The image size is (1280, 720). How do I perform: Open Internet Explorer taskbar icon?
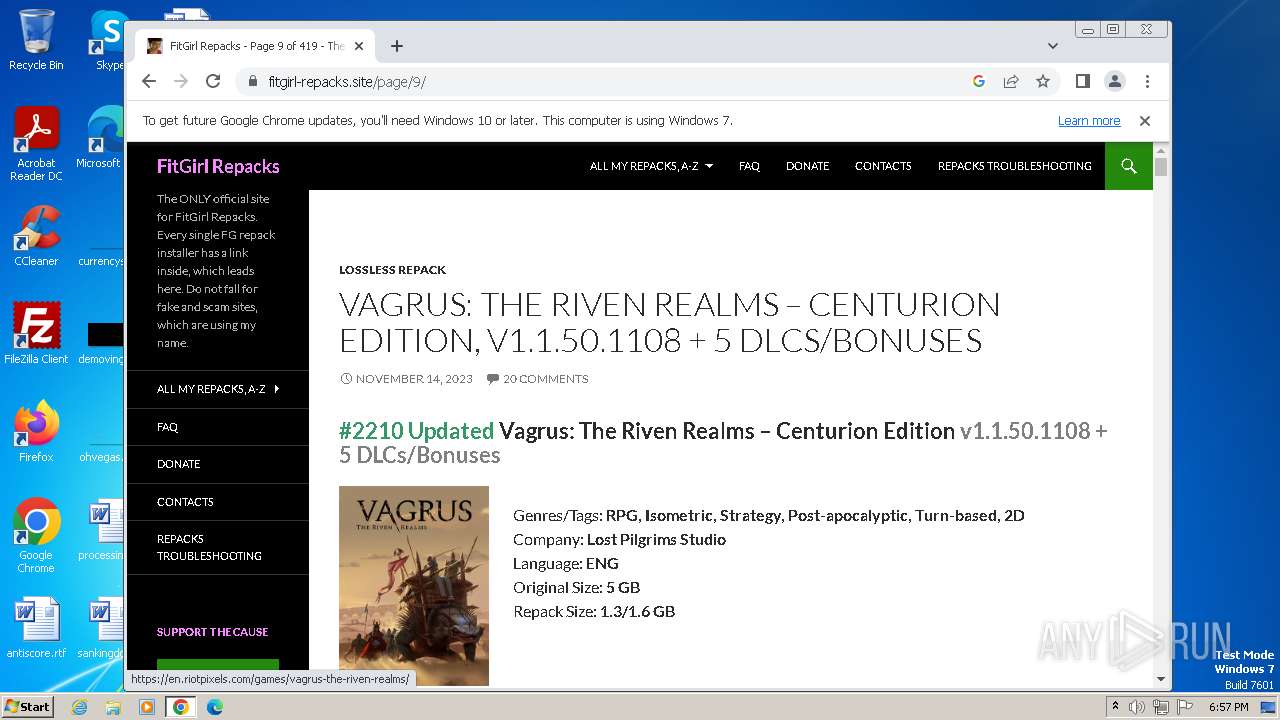pyautogui.click(x=80, y=707)
